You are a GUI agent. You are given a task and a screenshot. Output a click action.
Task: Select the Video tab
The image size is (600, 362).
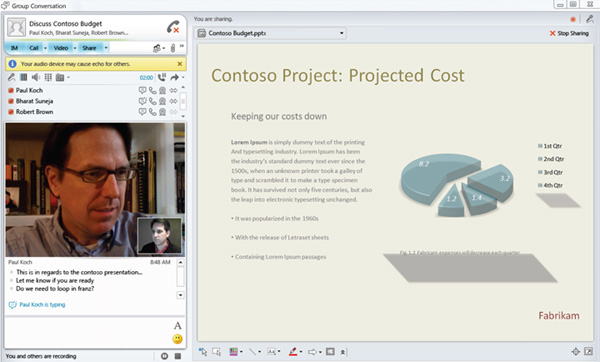coord(60,48)
